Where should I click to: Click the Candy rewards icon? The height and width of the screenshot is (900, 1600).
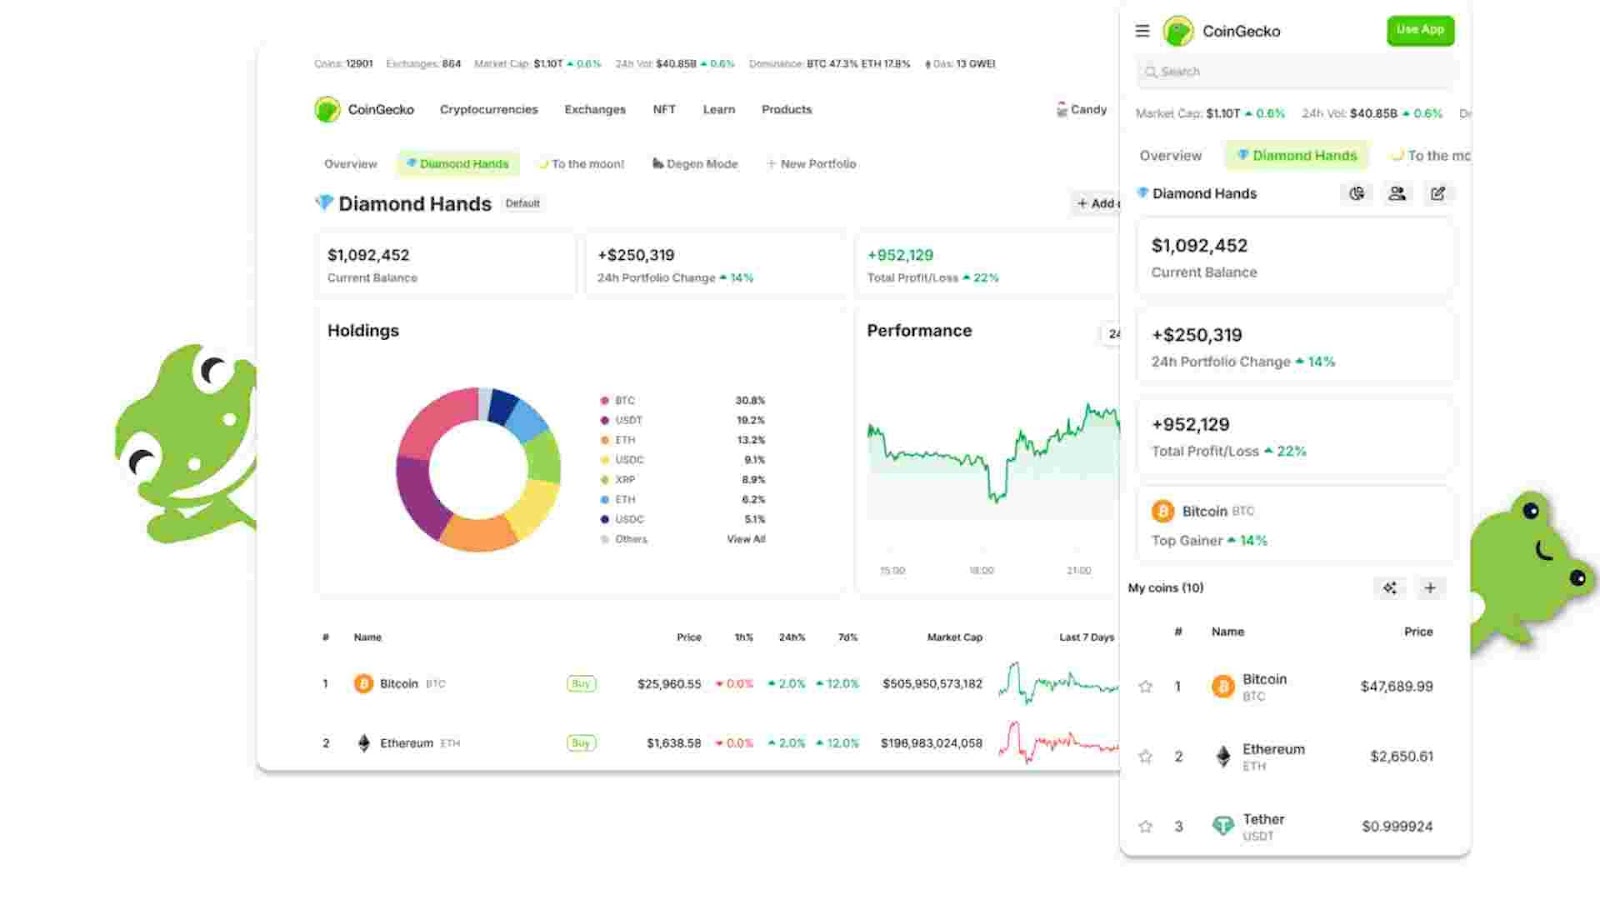(1061, 109)
